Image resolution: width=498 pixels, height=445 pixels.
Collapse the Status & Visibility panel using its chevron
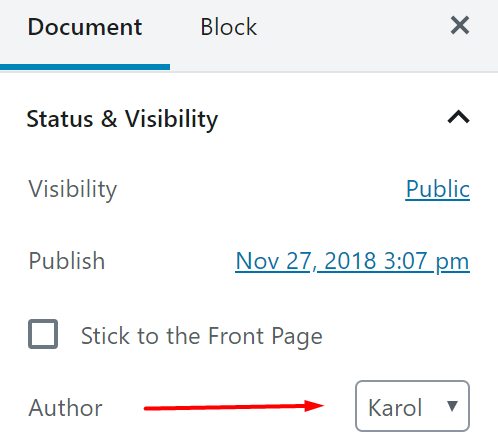pyautogui.click(x=459, y=117)
